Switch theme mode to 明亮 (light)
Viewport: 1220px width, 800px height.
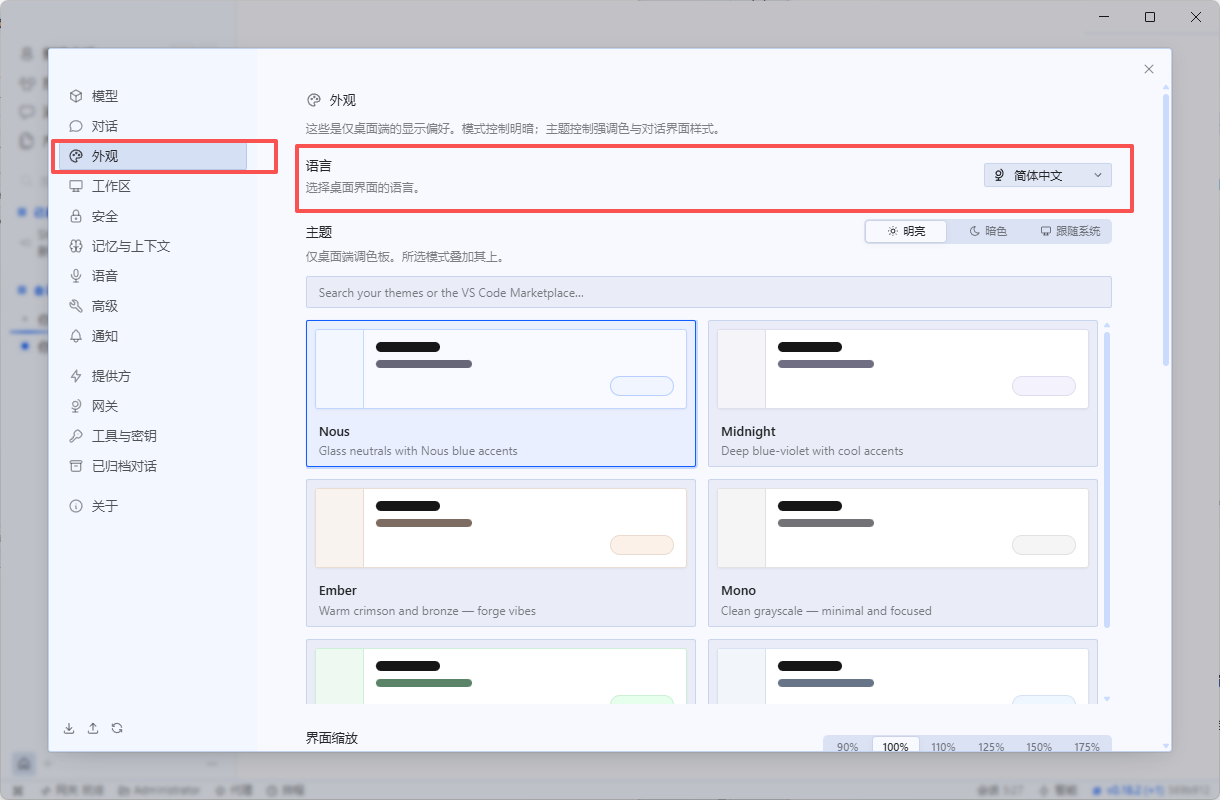tap(906, 231)
